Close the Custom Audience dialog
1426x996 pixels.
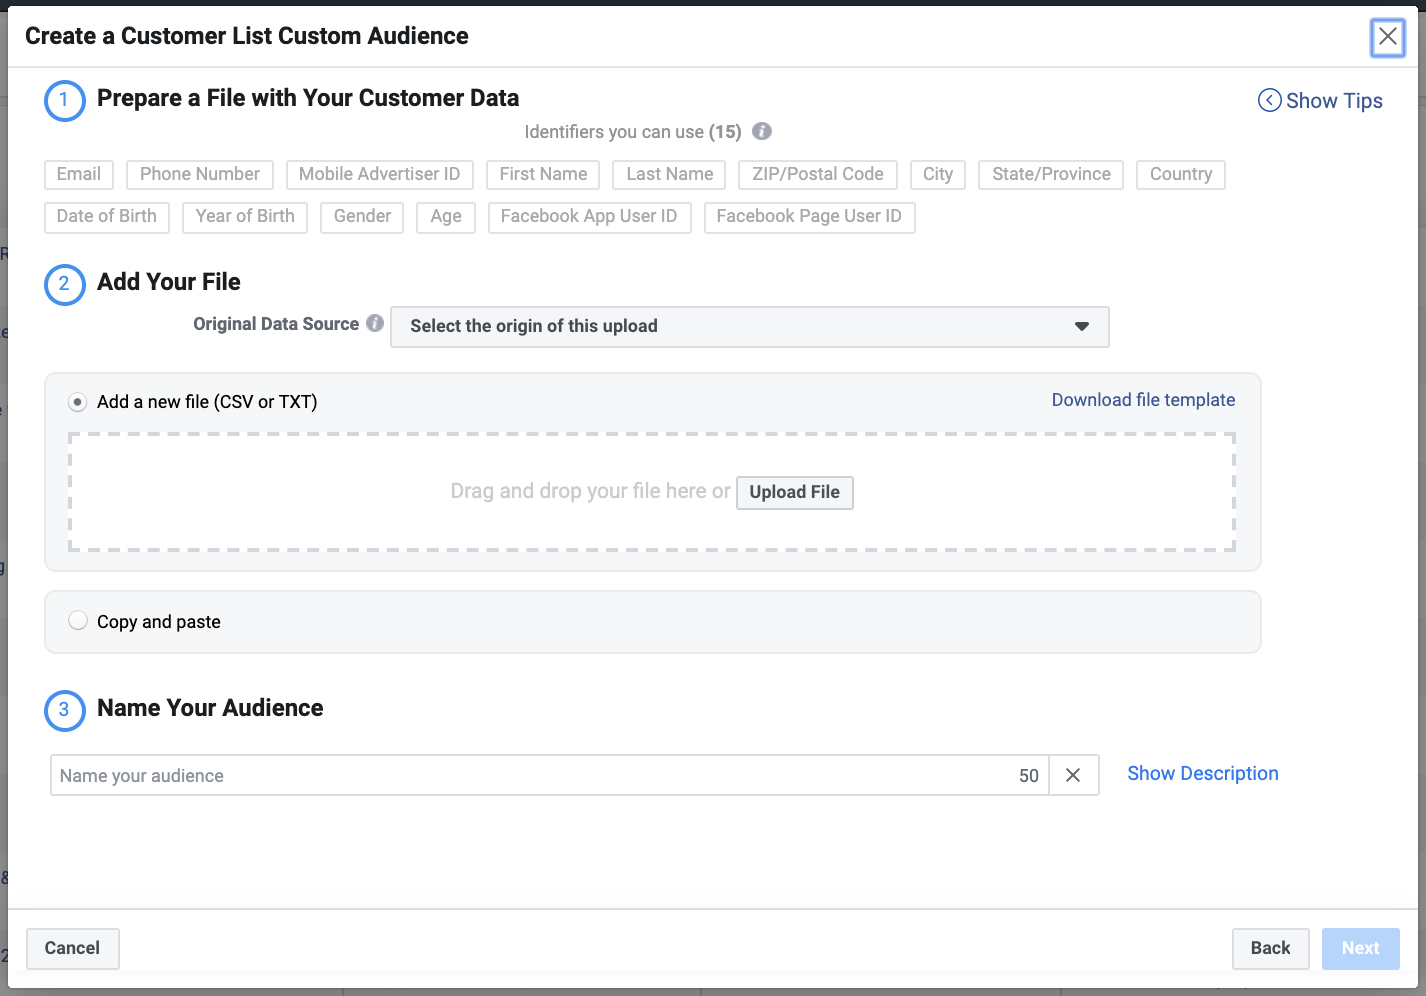point(1387,37)
